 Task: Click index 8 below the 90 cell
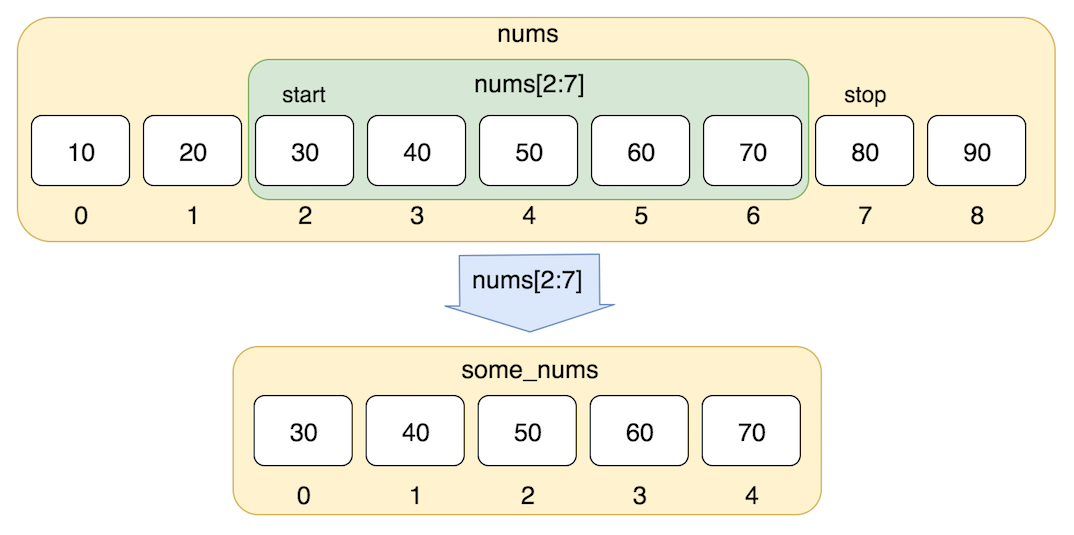point(977,216)
